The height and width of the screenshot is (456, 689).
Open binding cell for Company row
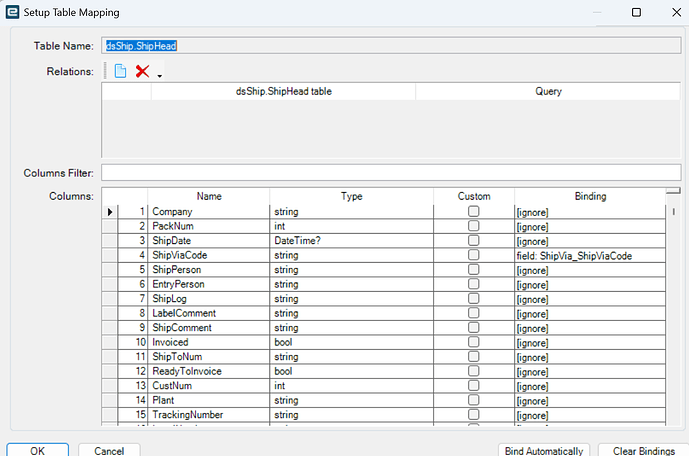pos(590,212)
